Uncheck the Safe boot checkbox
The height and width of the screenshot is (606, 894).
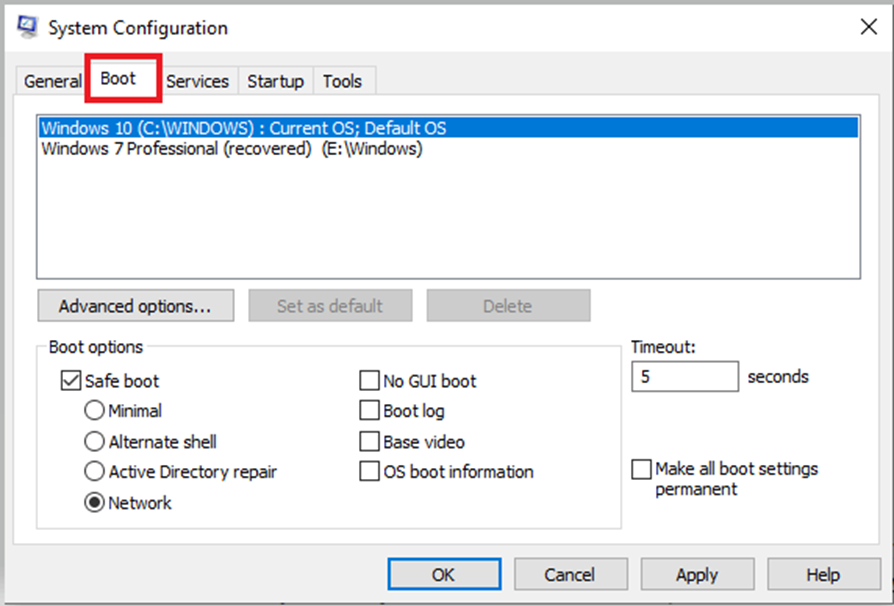click(x=72, y=381)
